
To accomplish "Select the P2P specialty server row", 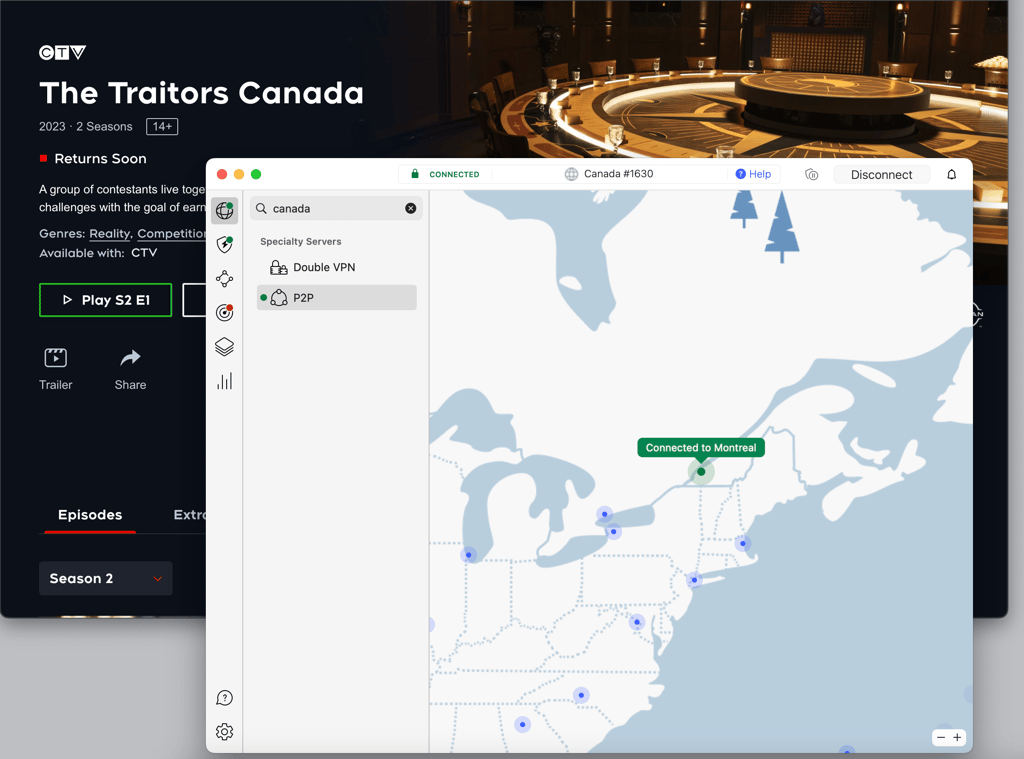I will coord(337,297).
